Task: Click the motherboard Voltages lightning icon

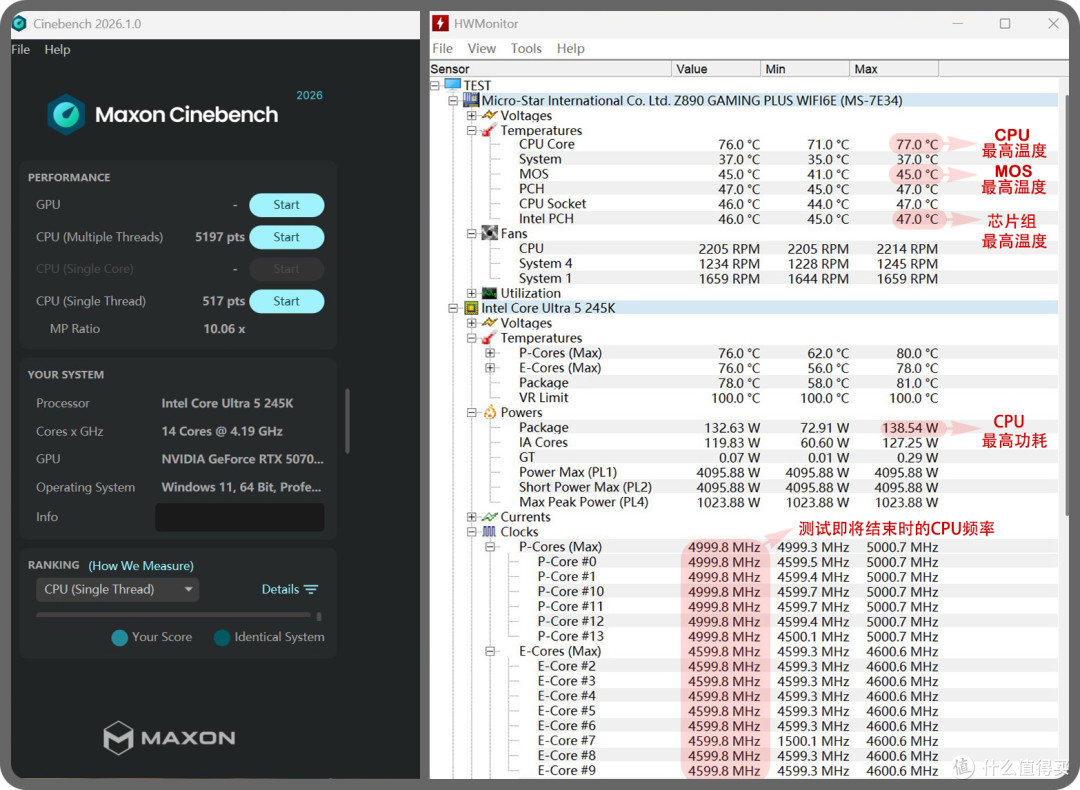Action: coord(490,115)
